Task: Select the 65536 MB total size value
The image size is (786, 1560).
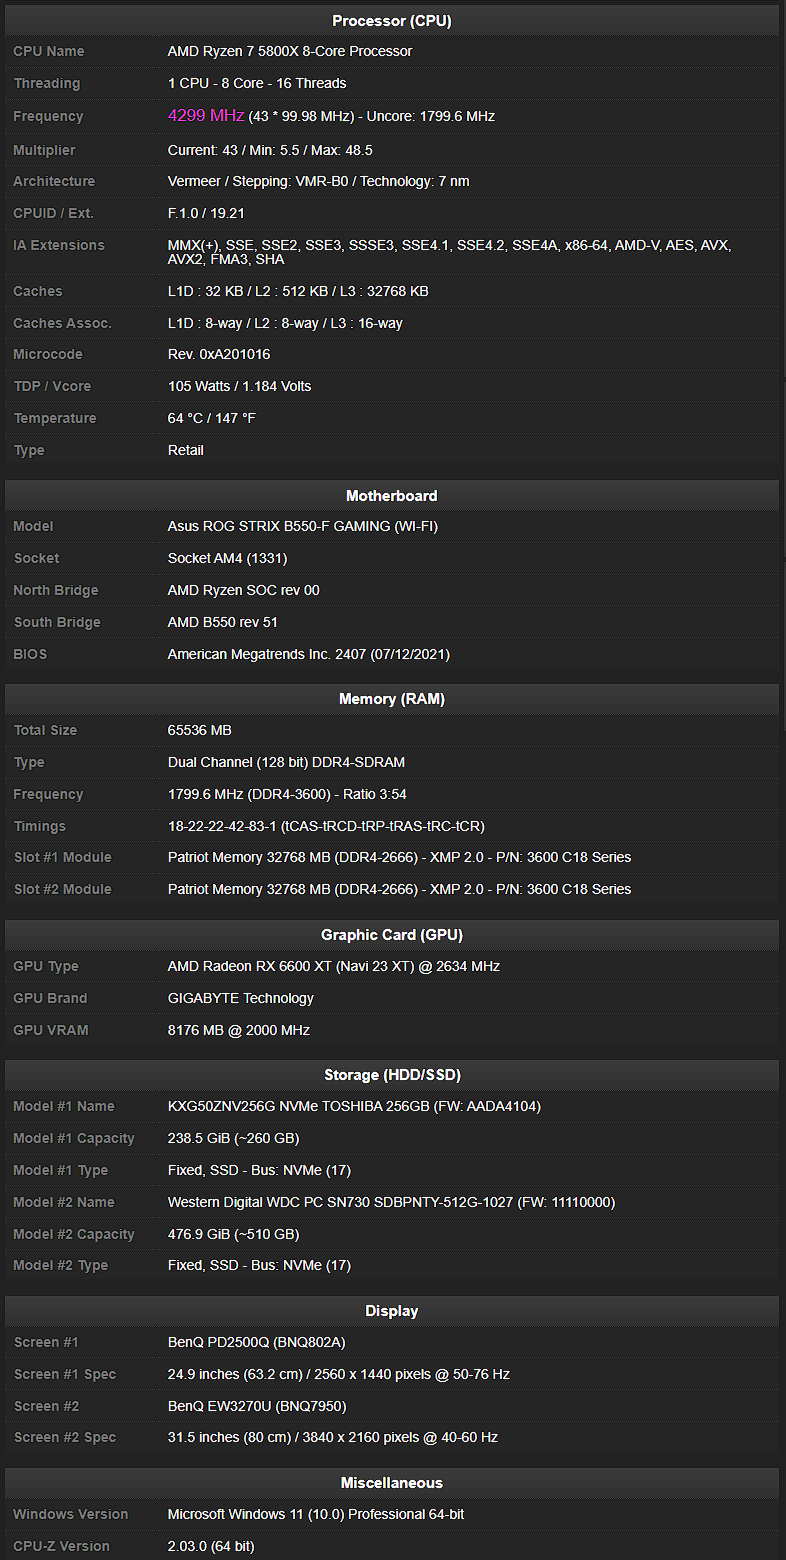Action: [200, 730]
